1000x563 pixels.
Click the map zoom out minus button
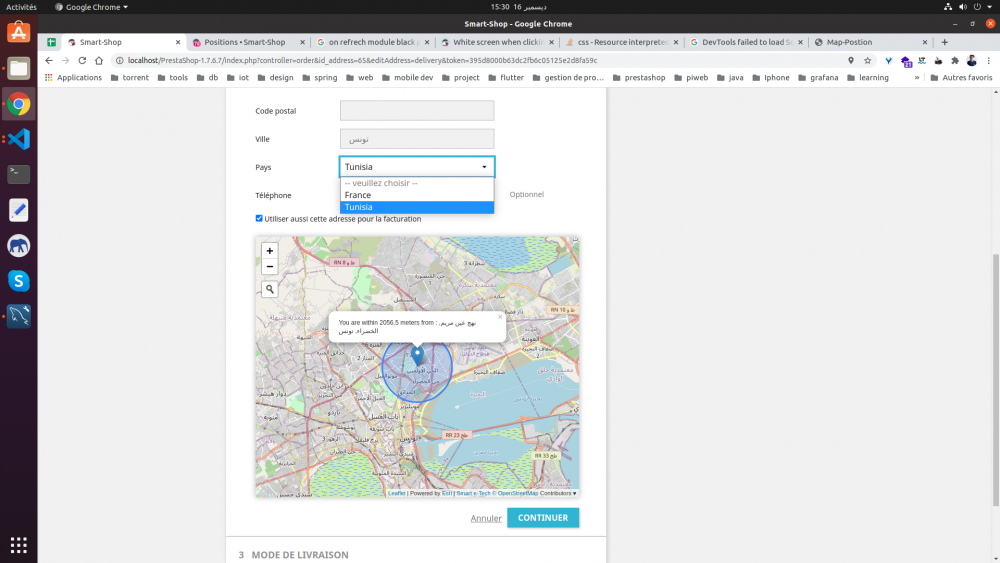269,267
